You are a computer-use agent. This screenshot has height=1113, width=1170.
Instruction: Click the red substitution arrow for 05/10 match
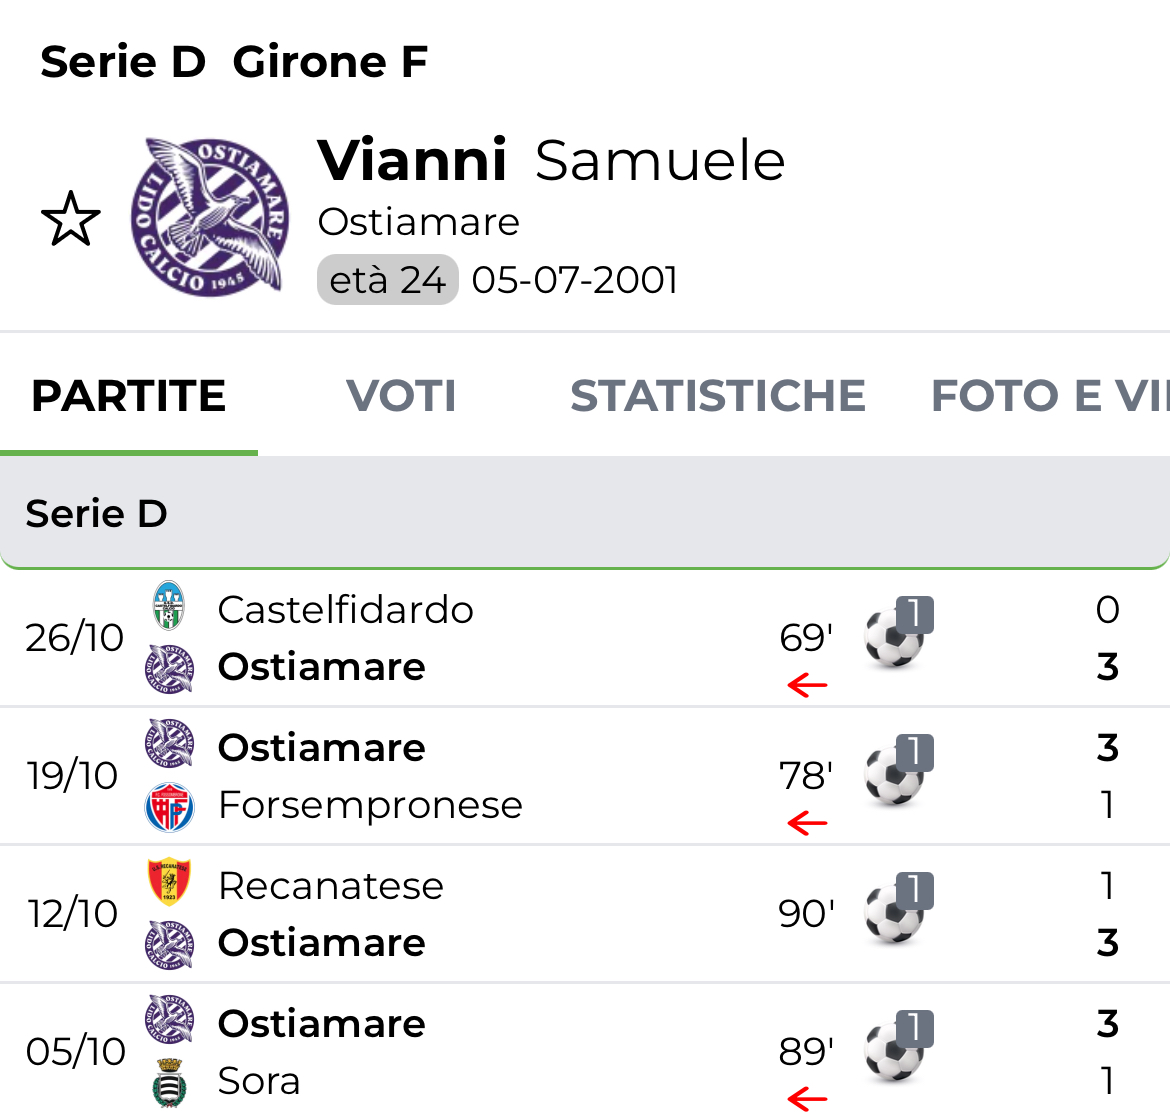pyautogui.click(x=807, y=1099)
